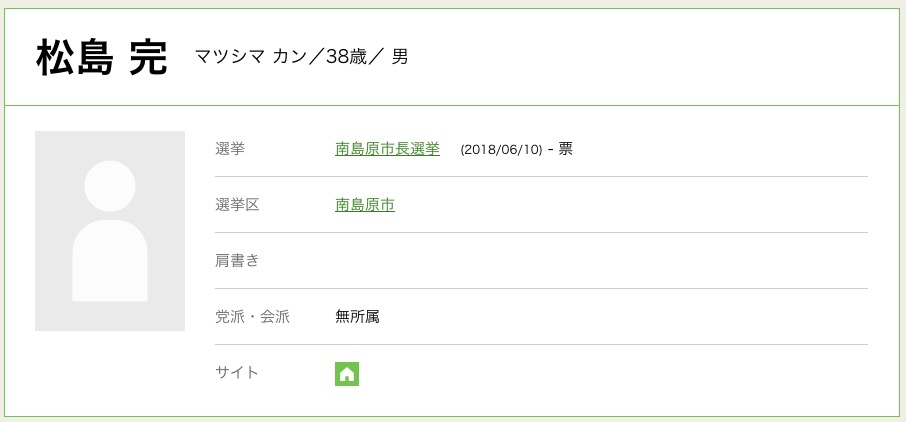
Task: Click the 男 gender text
Action: point(400,57)
